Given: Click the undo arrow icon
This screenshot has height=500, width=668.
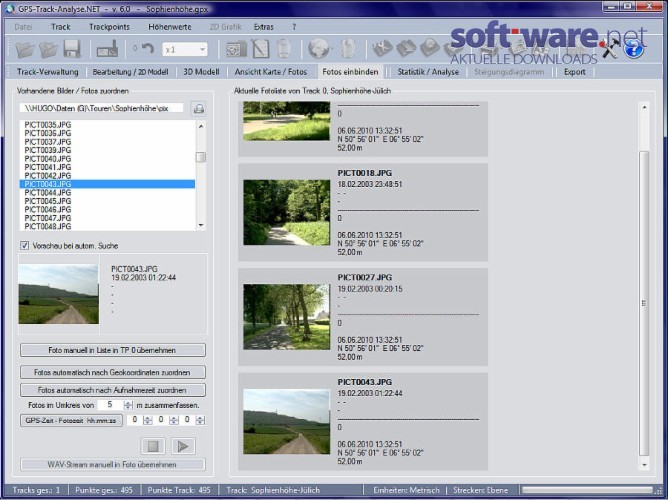Looking at the screenshot, I should (x=148, y=49).
